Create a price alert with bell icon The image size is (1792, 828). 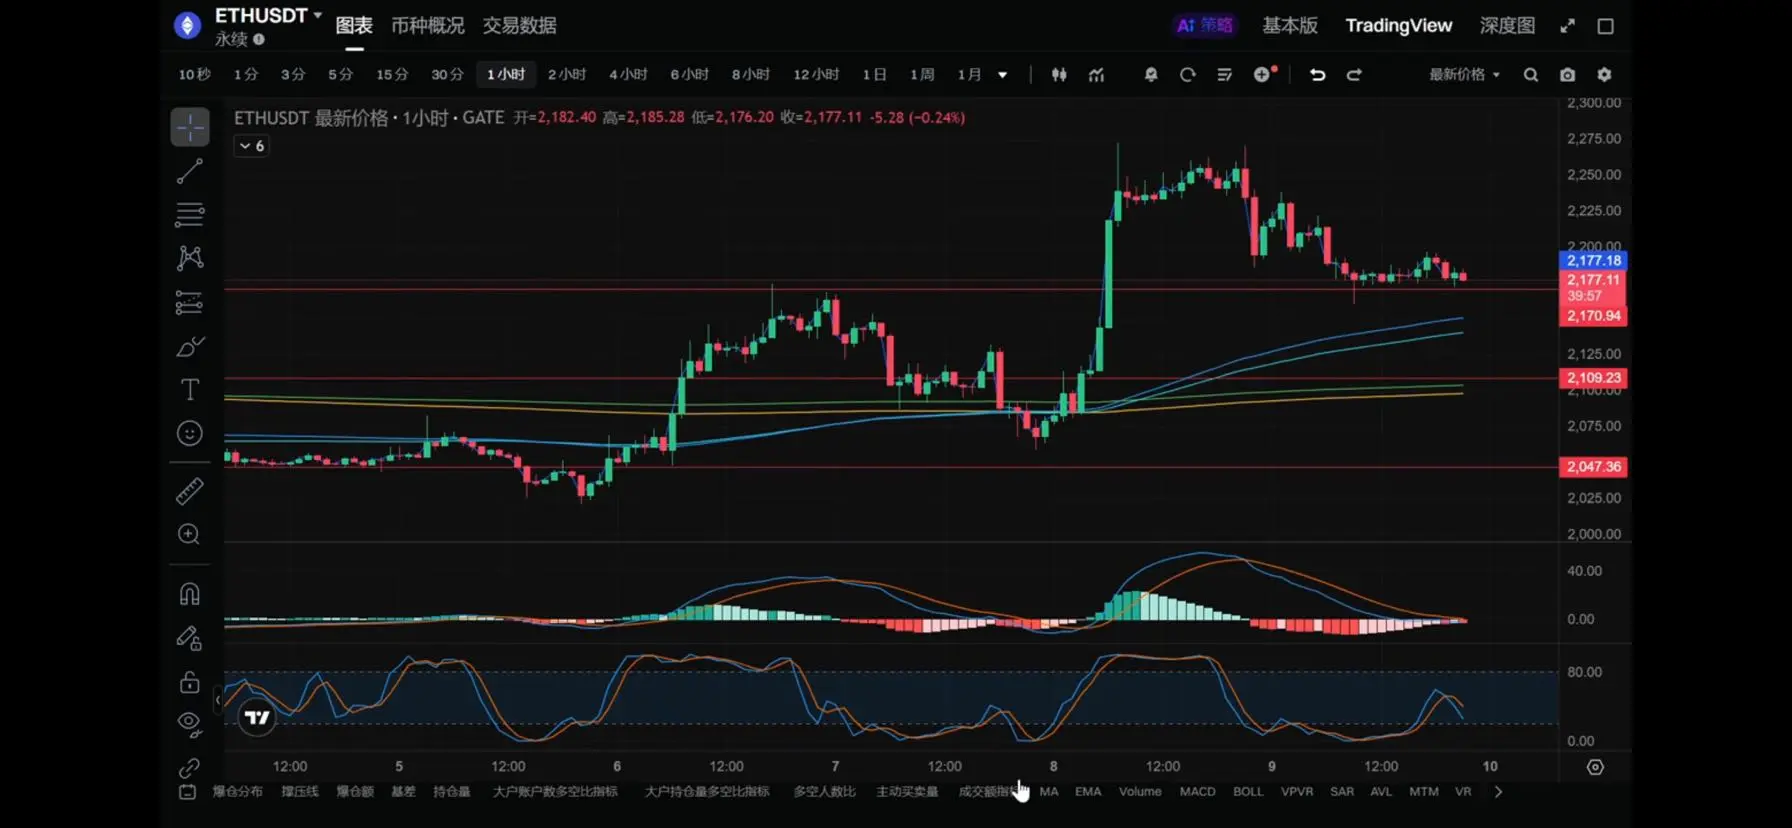(1151, 75)
